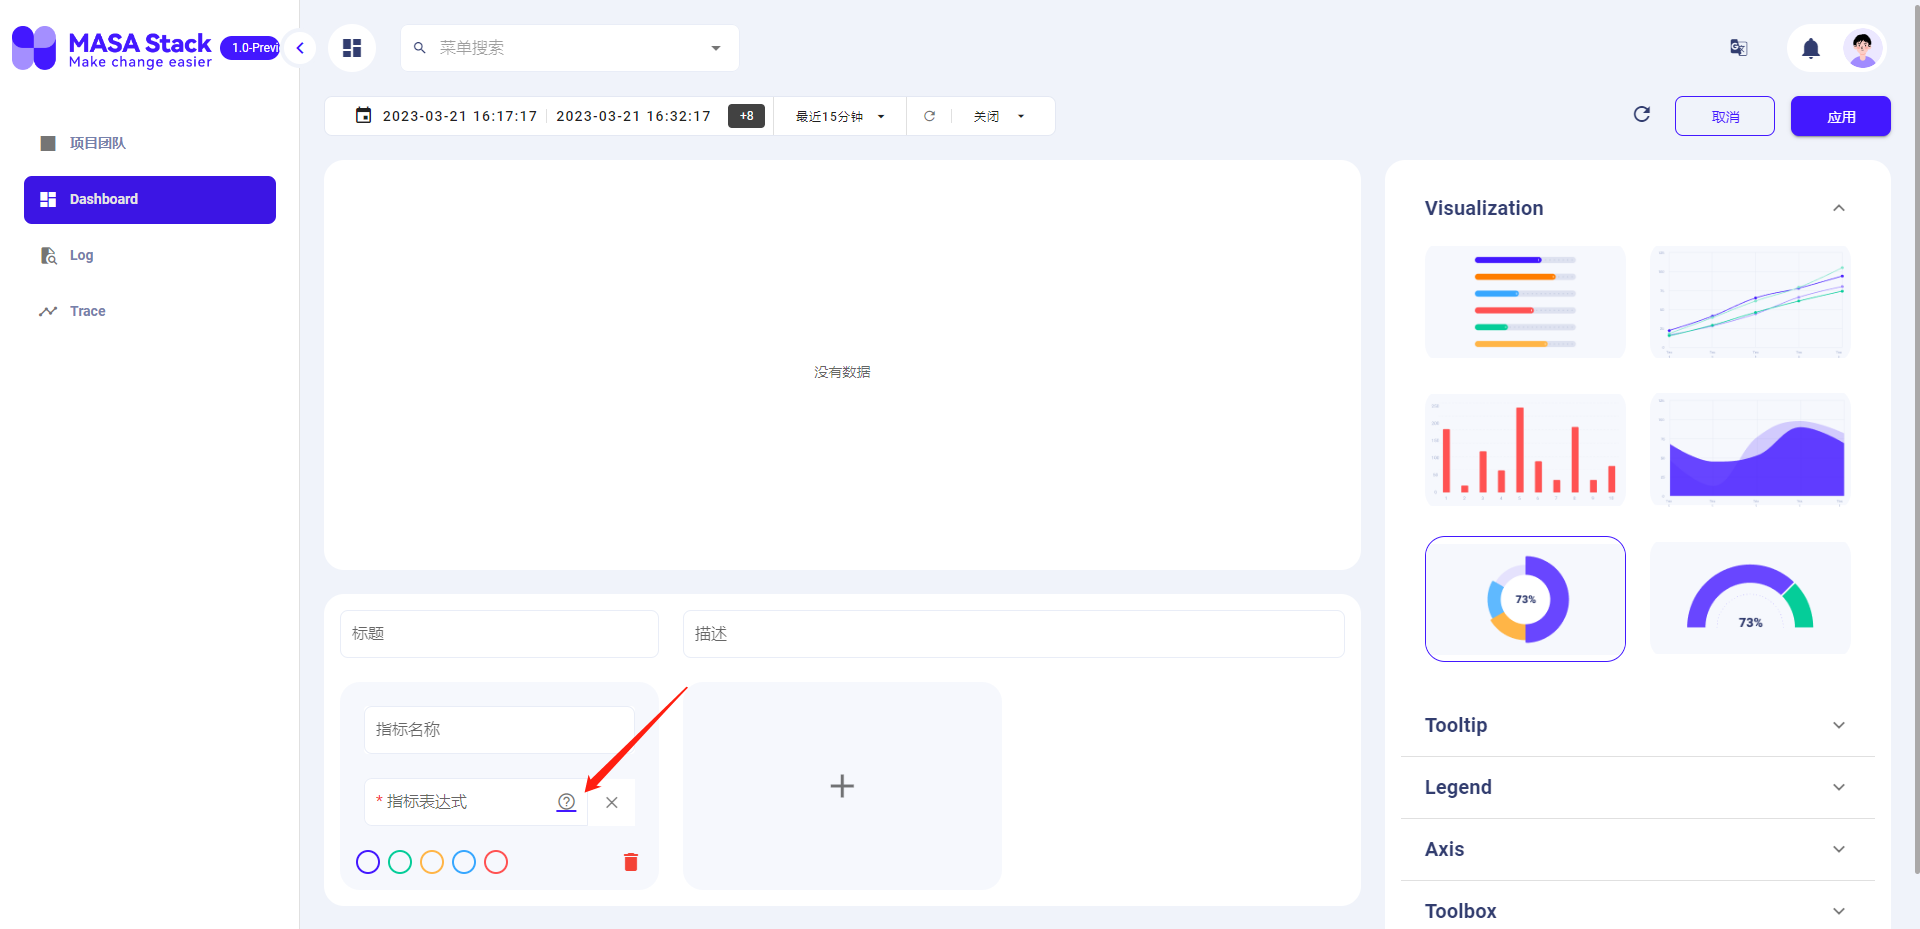Open the app grid menu icon
1920x929 pixels.
click(x=352, y=48)
